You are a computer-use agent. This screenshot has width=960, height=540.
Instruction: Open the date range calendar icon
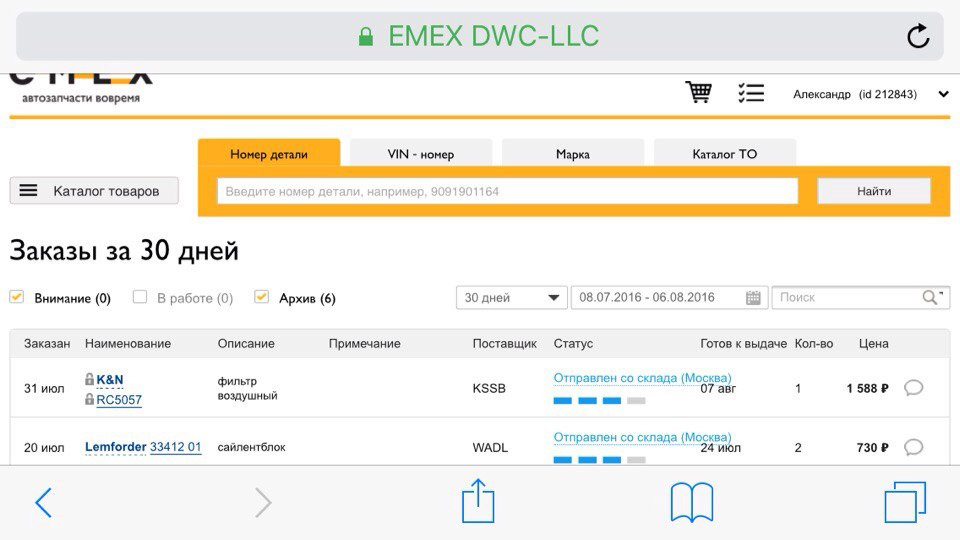[x=753, y=298]
